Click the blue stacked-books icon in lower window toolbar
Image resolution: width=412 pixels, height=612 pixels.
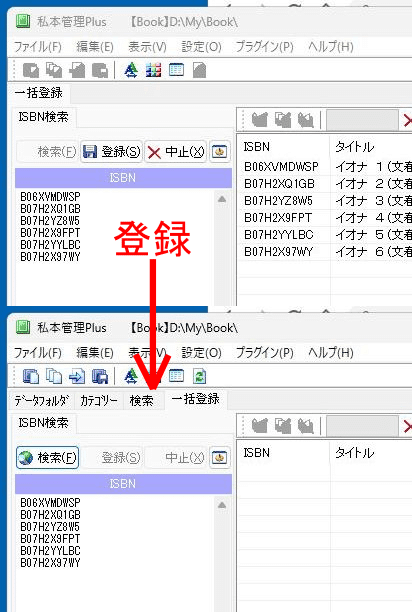pyautogui.click(x=31, y=376)
